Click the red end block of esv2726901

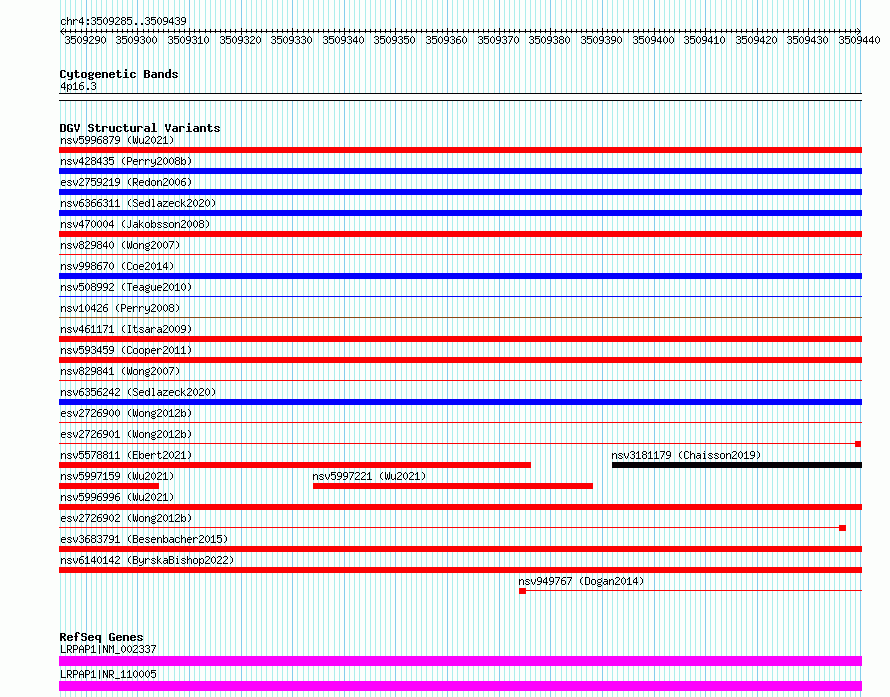(x=858, y=444)
